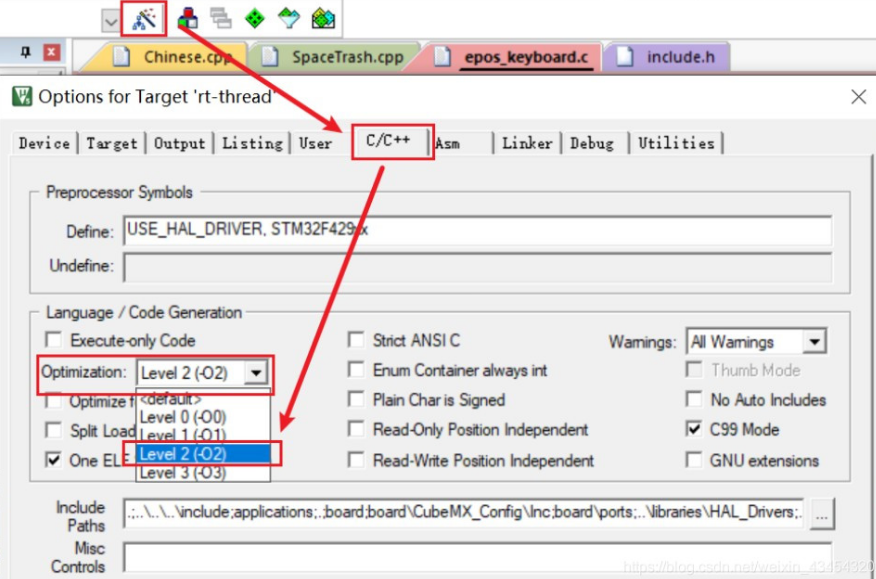Click the pin icon on the side panel
The image size is (876, 579).
pos(26,52)
